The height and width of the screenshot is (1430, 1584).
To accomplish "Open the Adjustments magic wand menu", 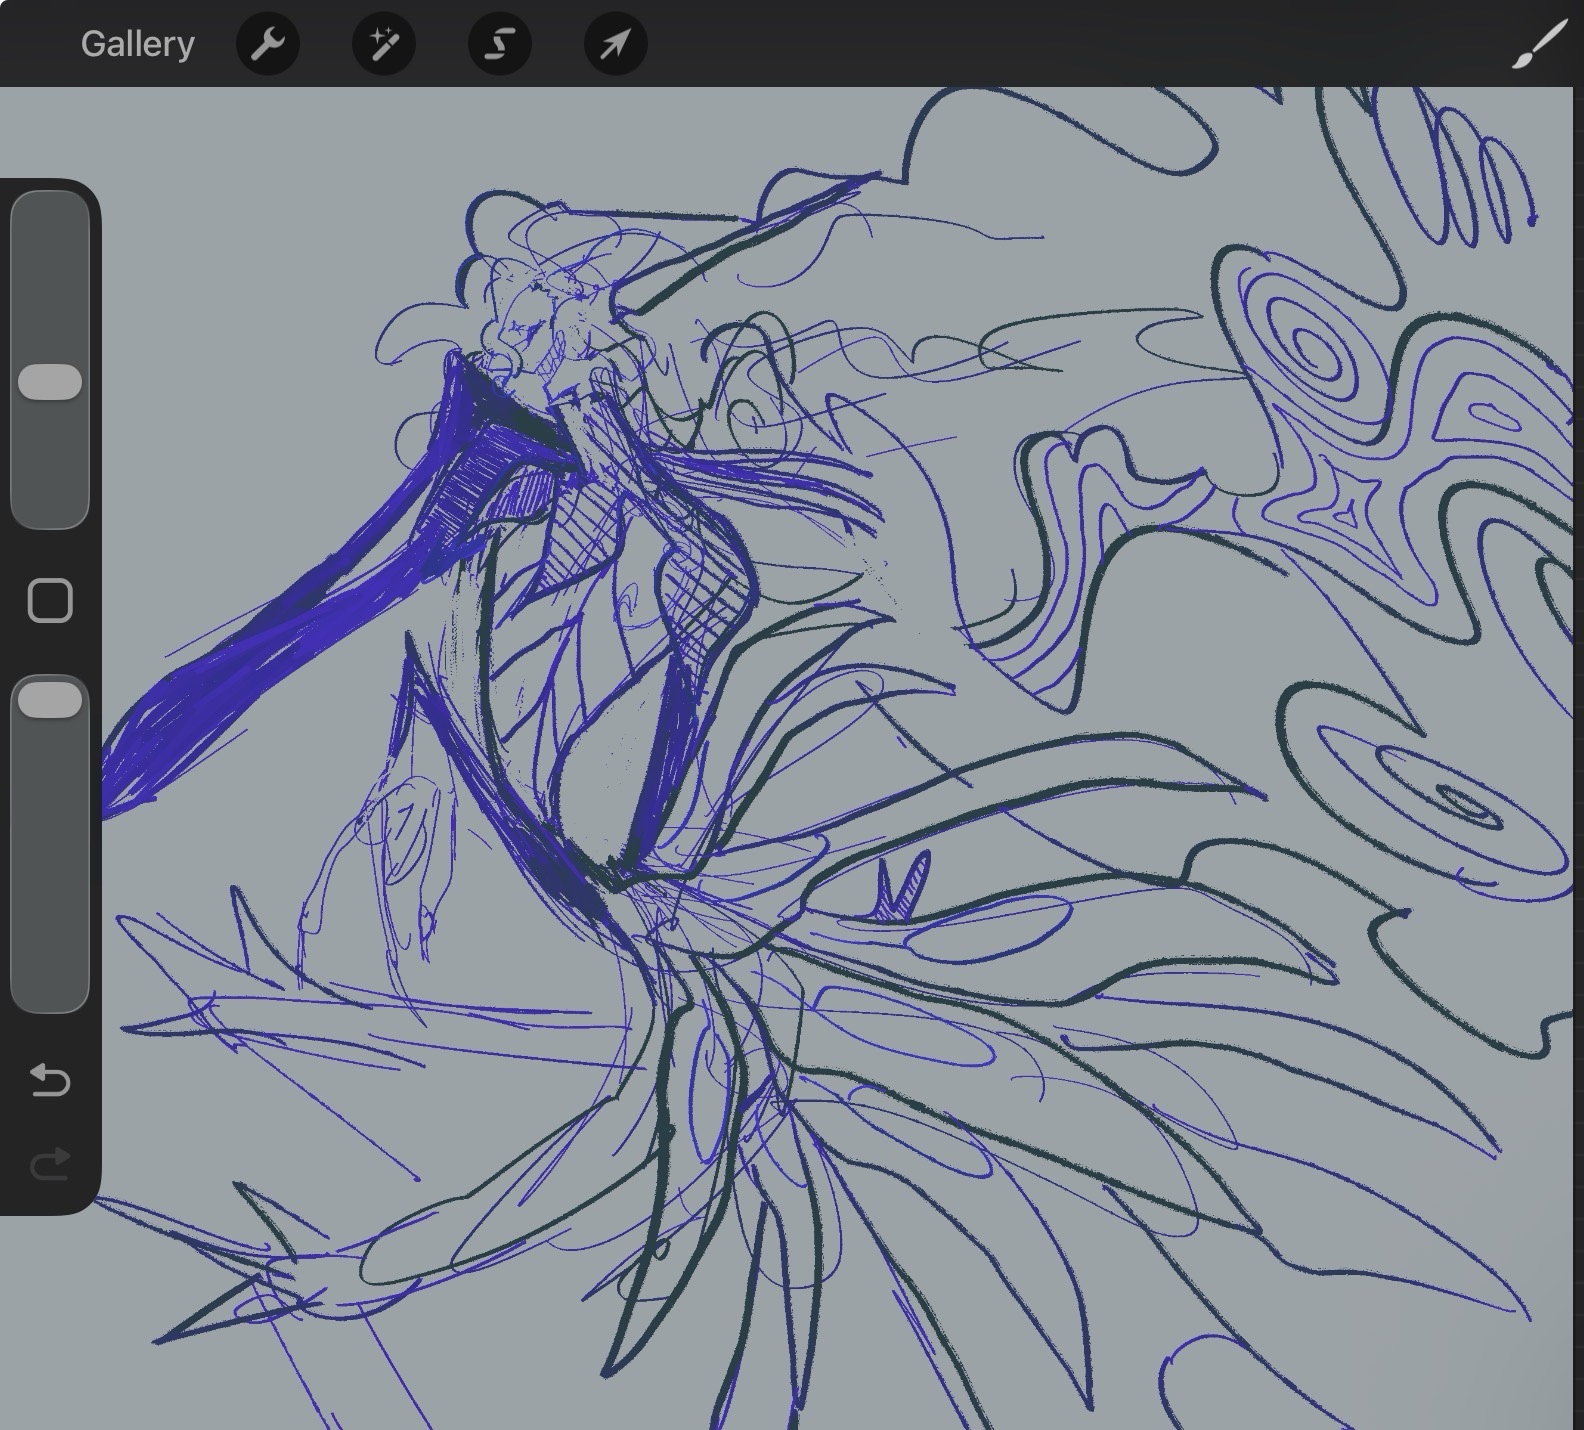I will [x=384, y=44].
